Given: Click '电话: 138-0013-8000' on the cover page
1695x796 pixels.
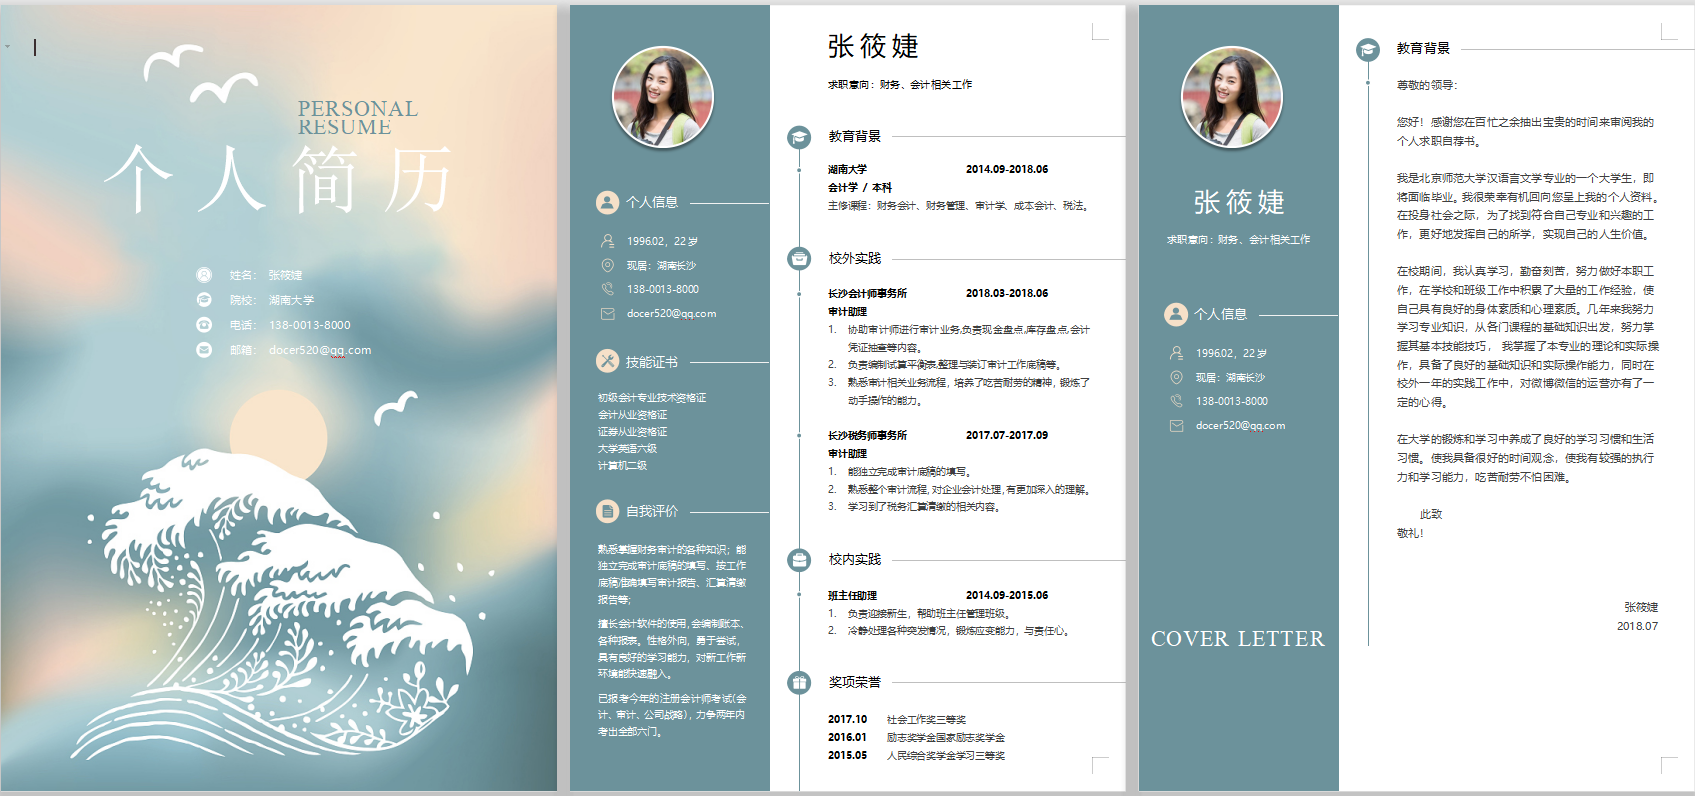Looking at the screenshot, I should pyautogui.click(x=290, y=325).
